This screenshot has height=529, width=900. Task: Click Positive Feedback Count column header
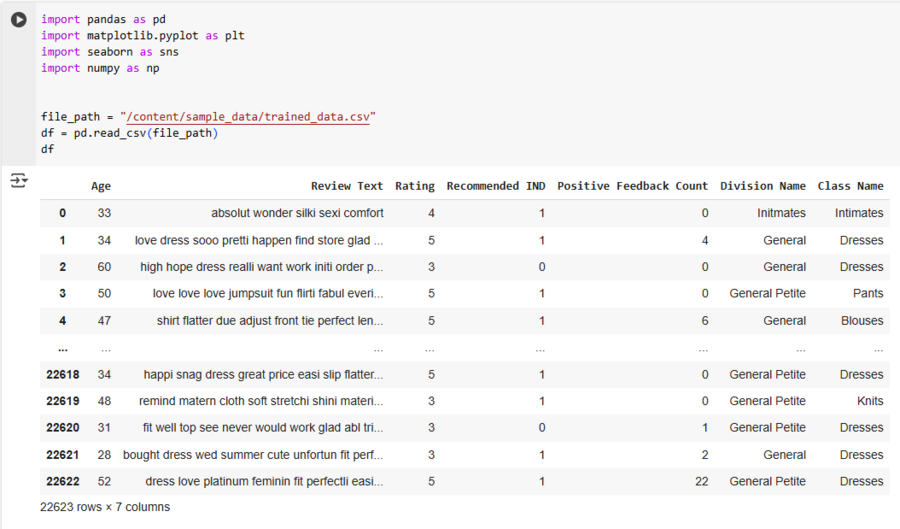click(x=632, y=186)
